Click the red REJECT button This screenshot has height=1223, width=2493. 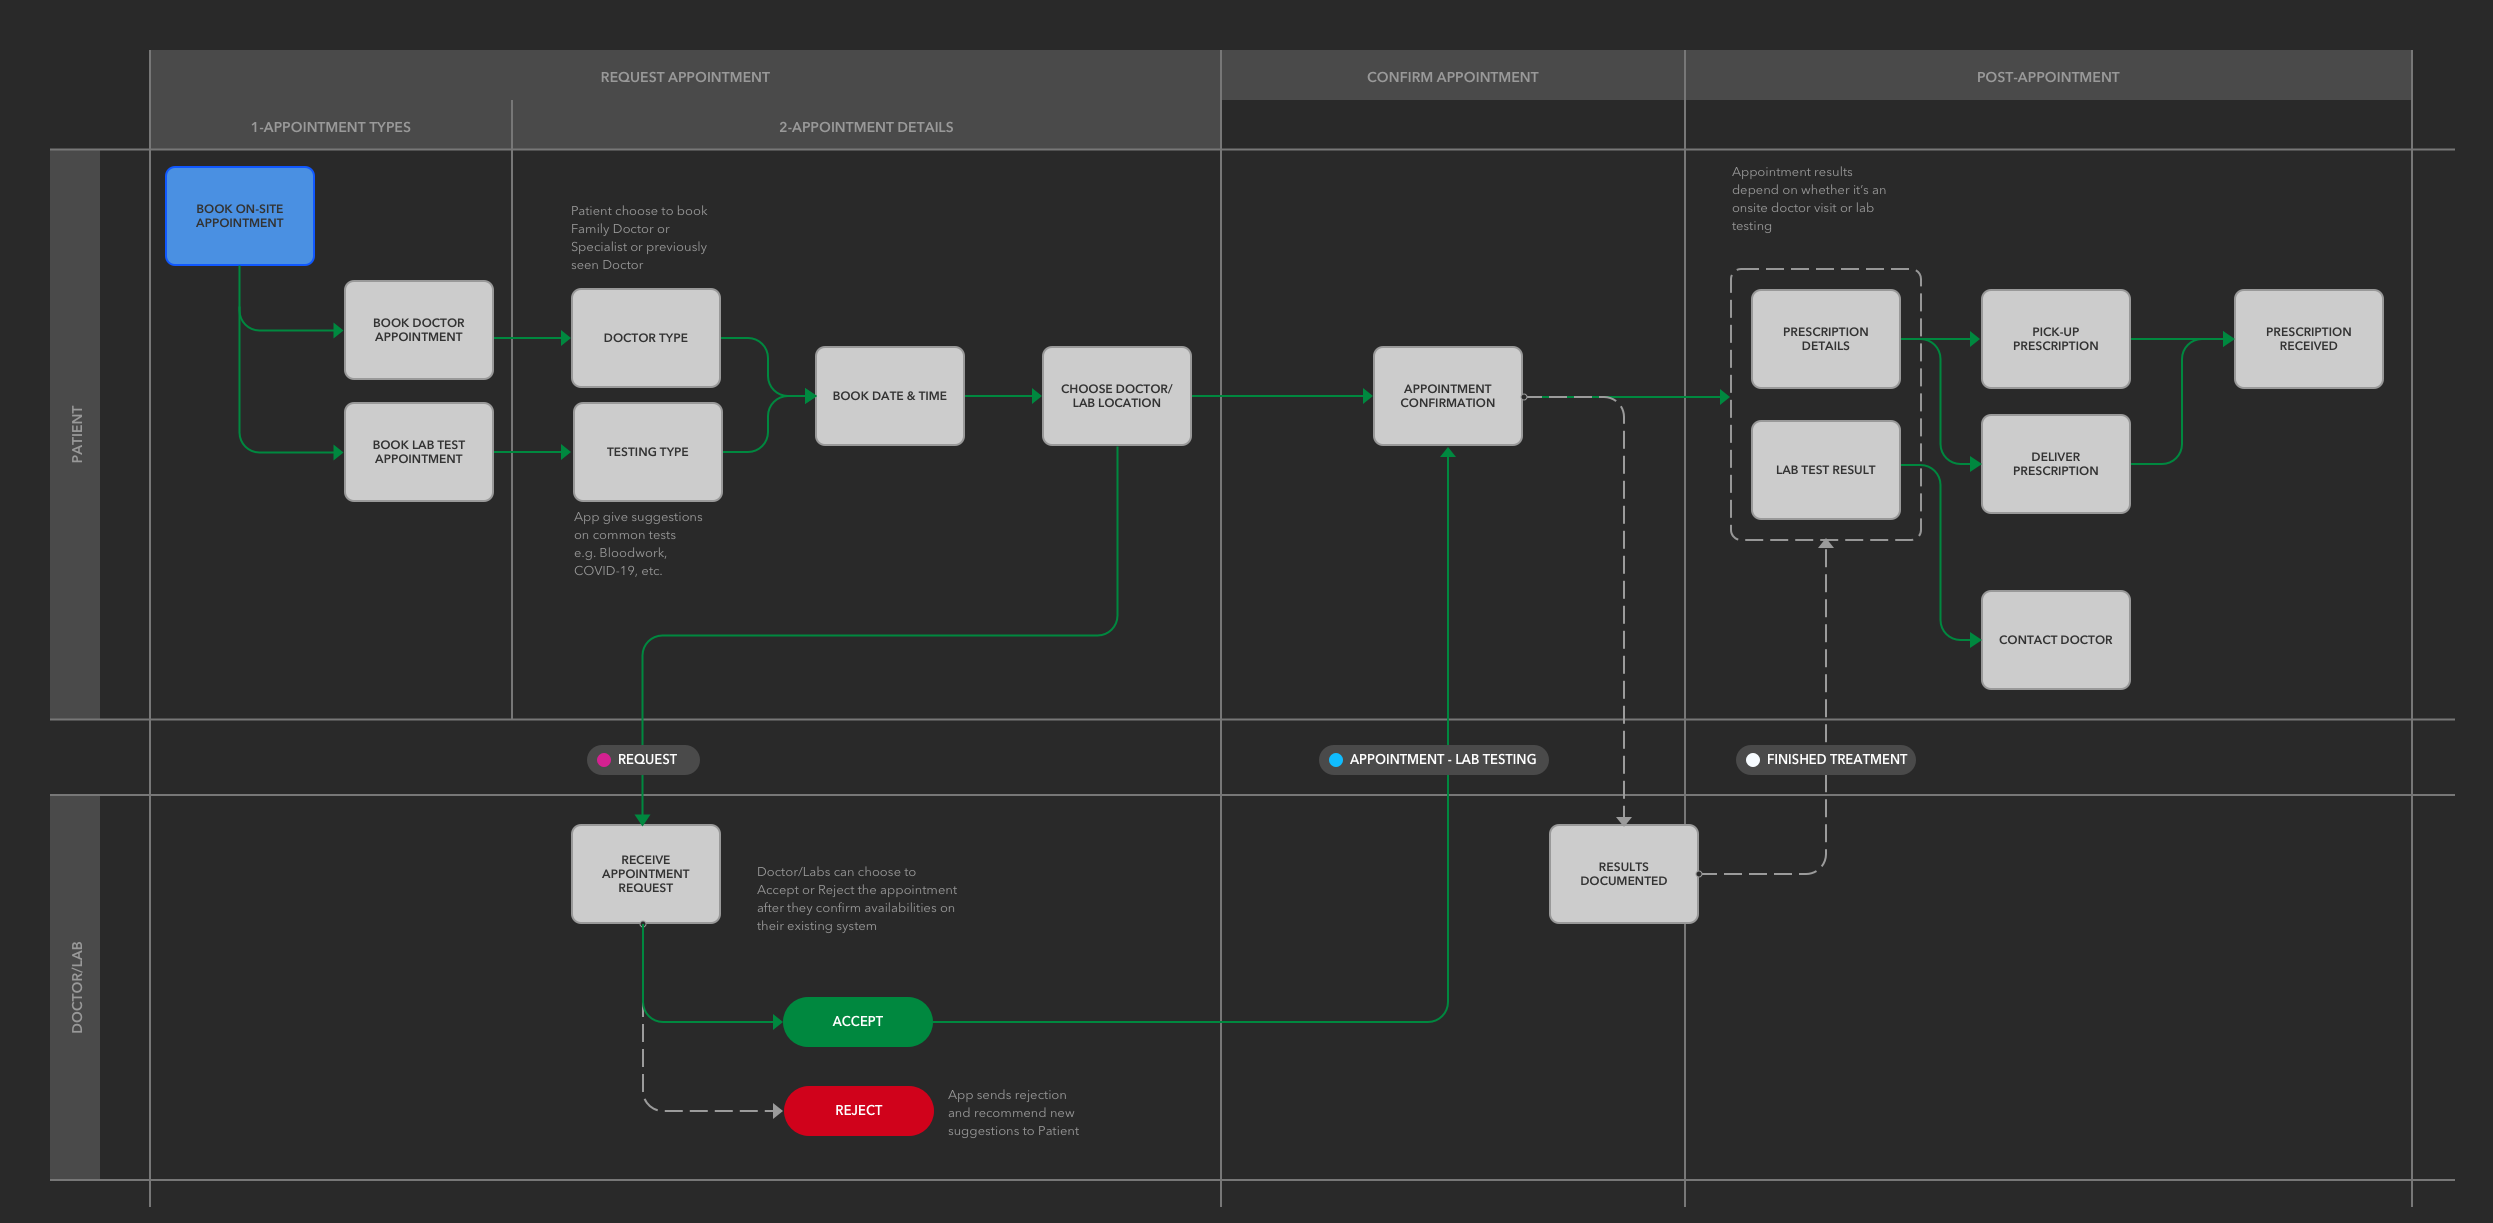point(858,1110)
